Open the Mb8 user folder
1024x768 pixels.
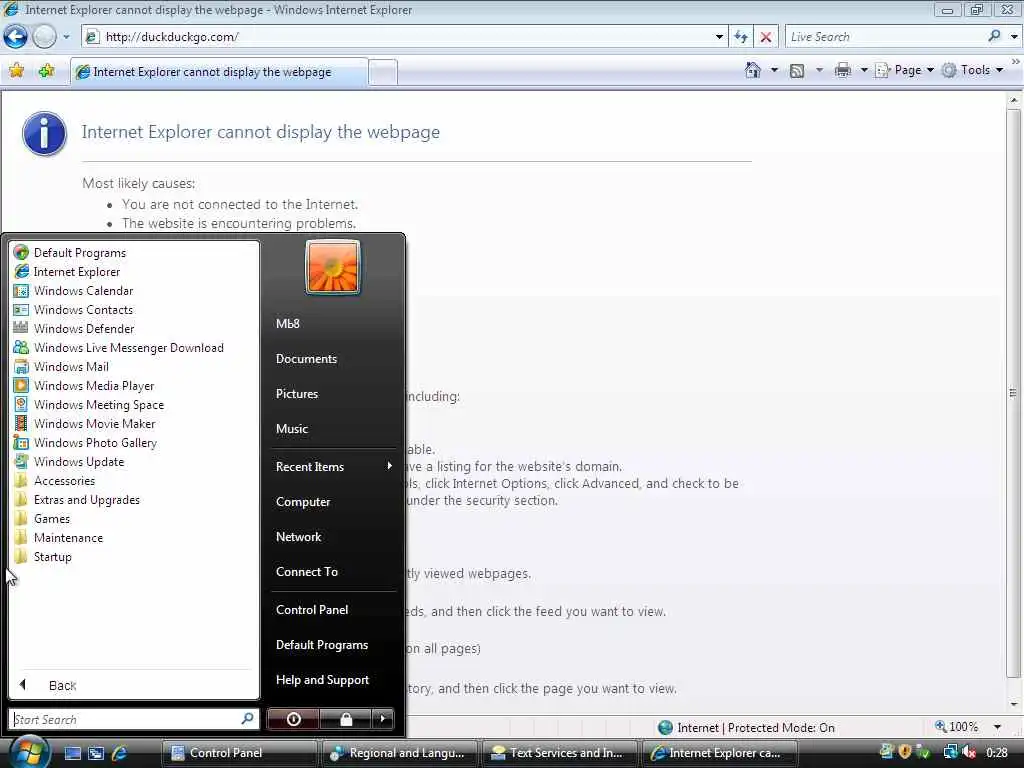coord(333,323)
